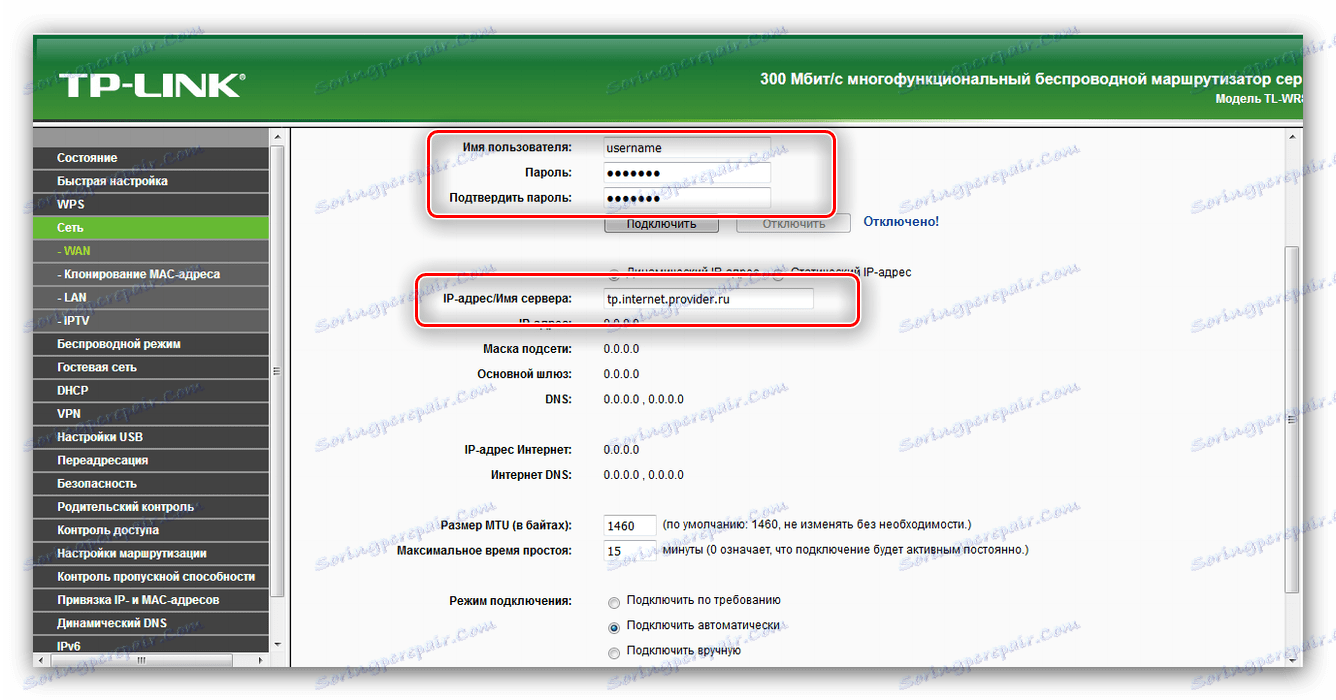1336x700 pixels.
Task: Click the Интернет DNS label
Action: coord(531,475)
